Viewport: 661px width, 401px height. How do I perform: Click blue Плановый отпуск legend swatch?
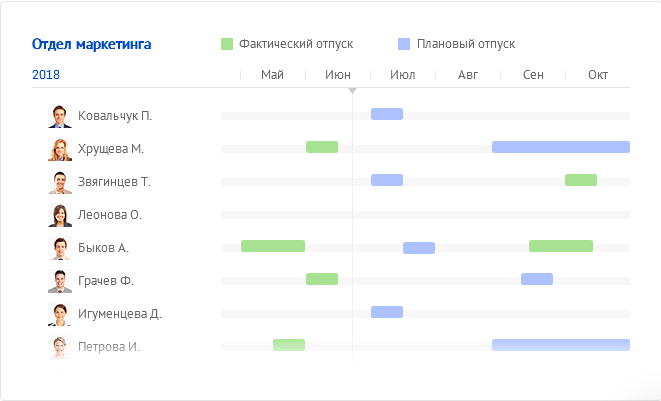click(404, 44)
